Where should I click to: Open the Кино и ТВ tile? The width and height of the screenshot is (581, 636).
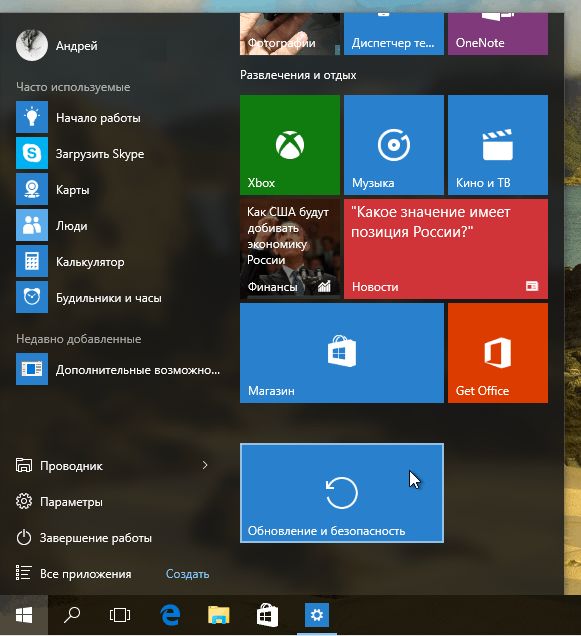point(498,145)
